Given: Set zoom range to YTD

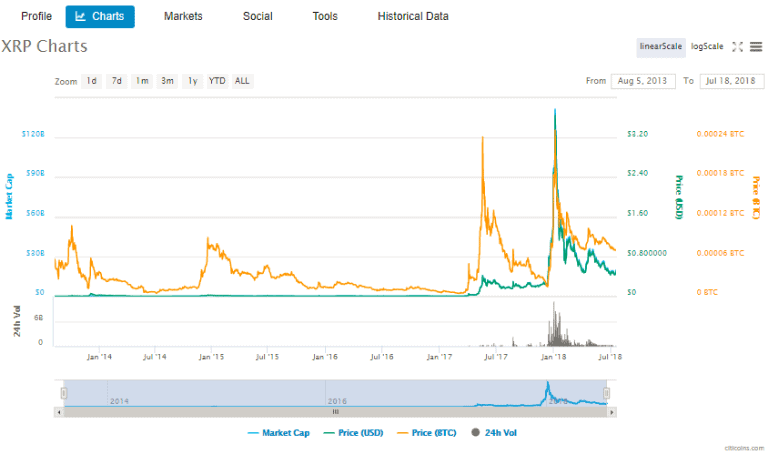Looking at the screenshot, I should [x=217, y=81].
